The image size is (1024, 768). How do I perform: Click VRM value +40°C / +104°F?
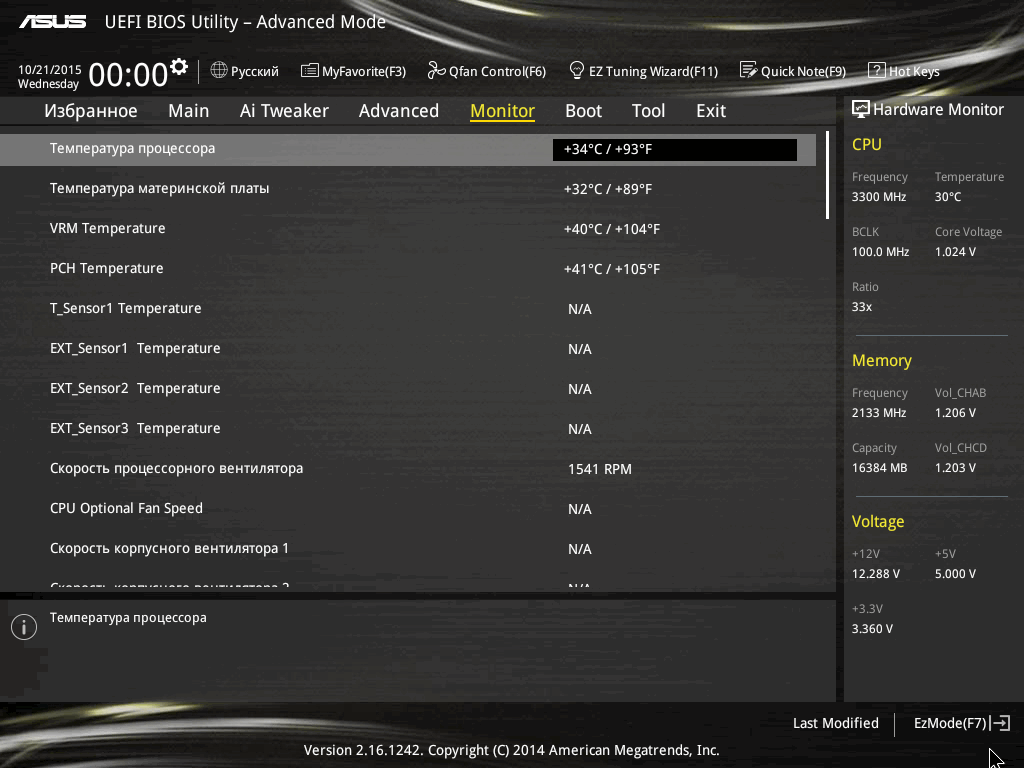coord(612,229)
